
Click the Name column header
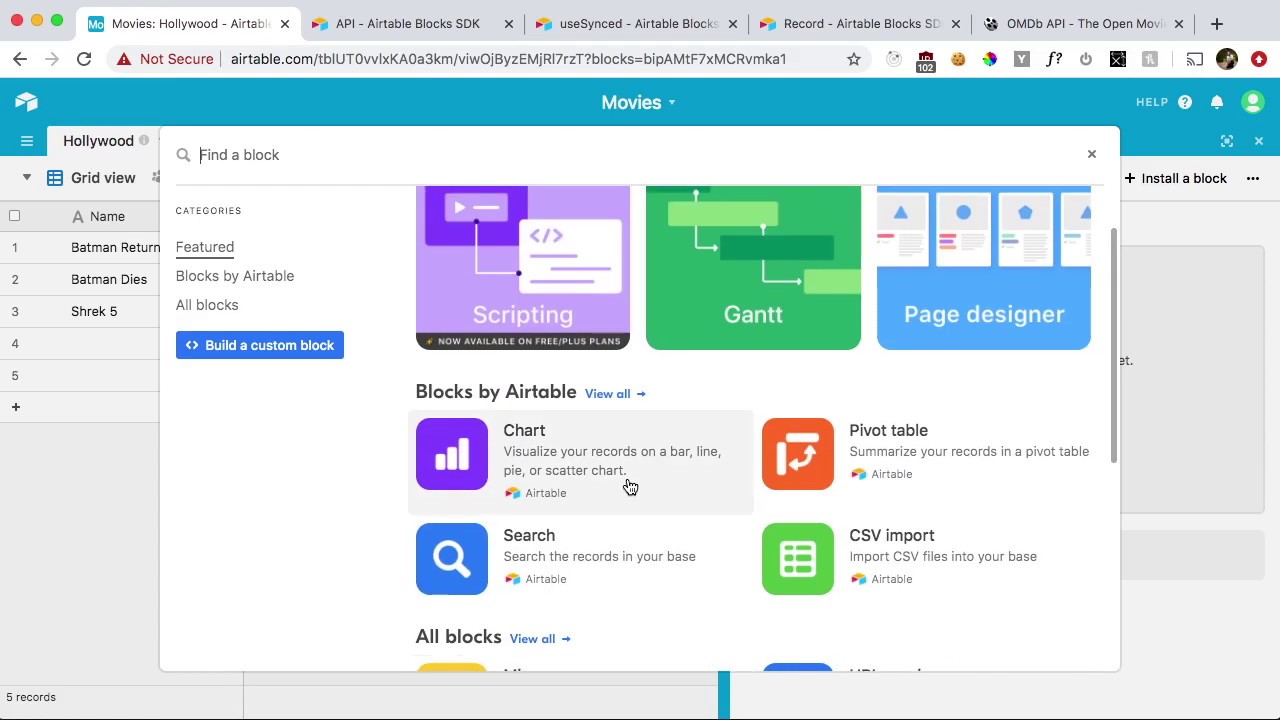[107, 216]
